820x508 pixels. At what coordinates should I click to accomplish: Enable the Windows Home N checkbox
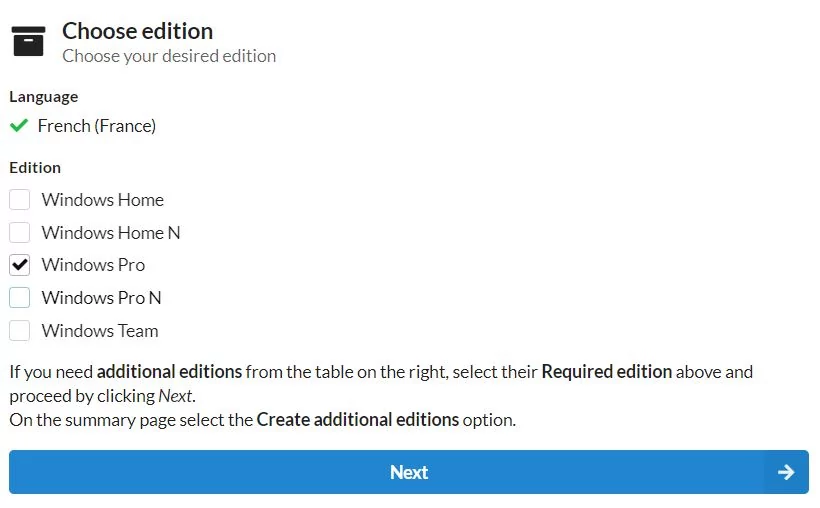(19, 233)
